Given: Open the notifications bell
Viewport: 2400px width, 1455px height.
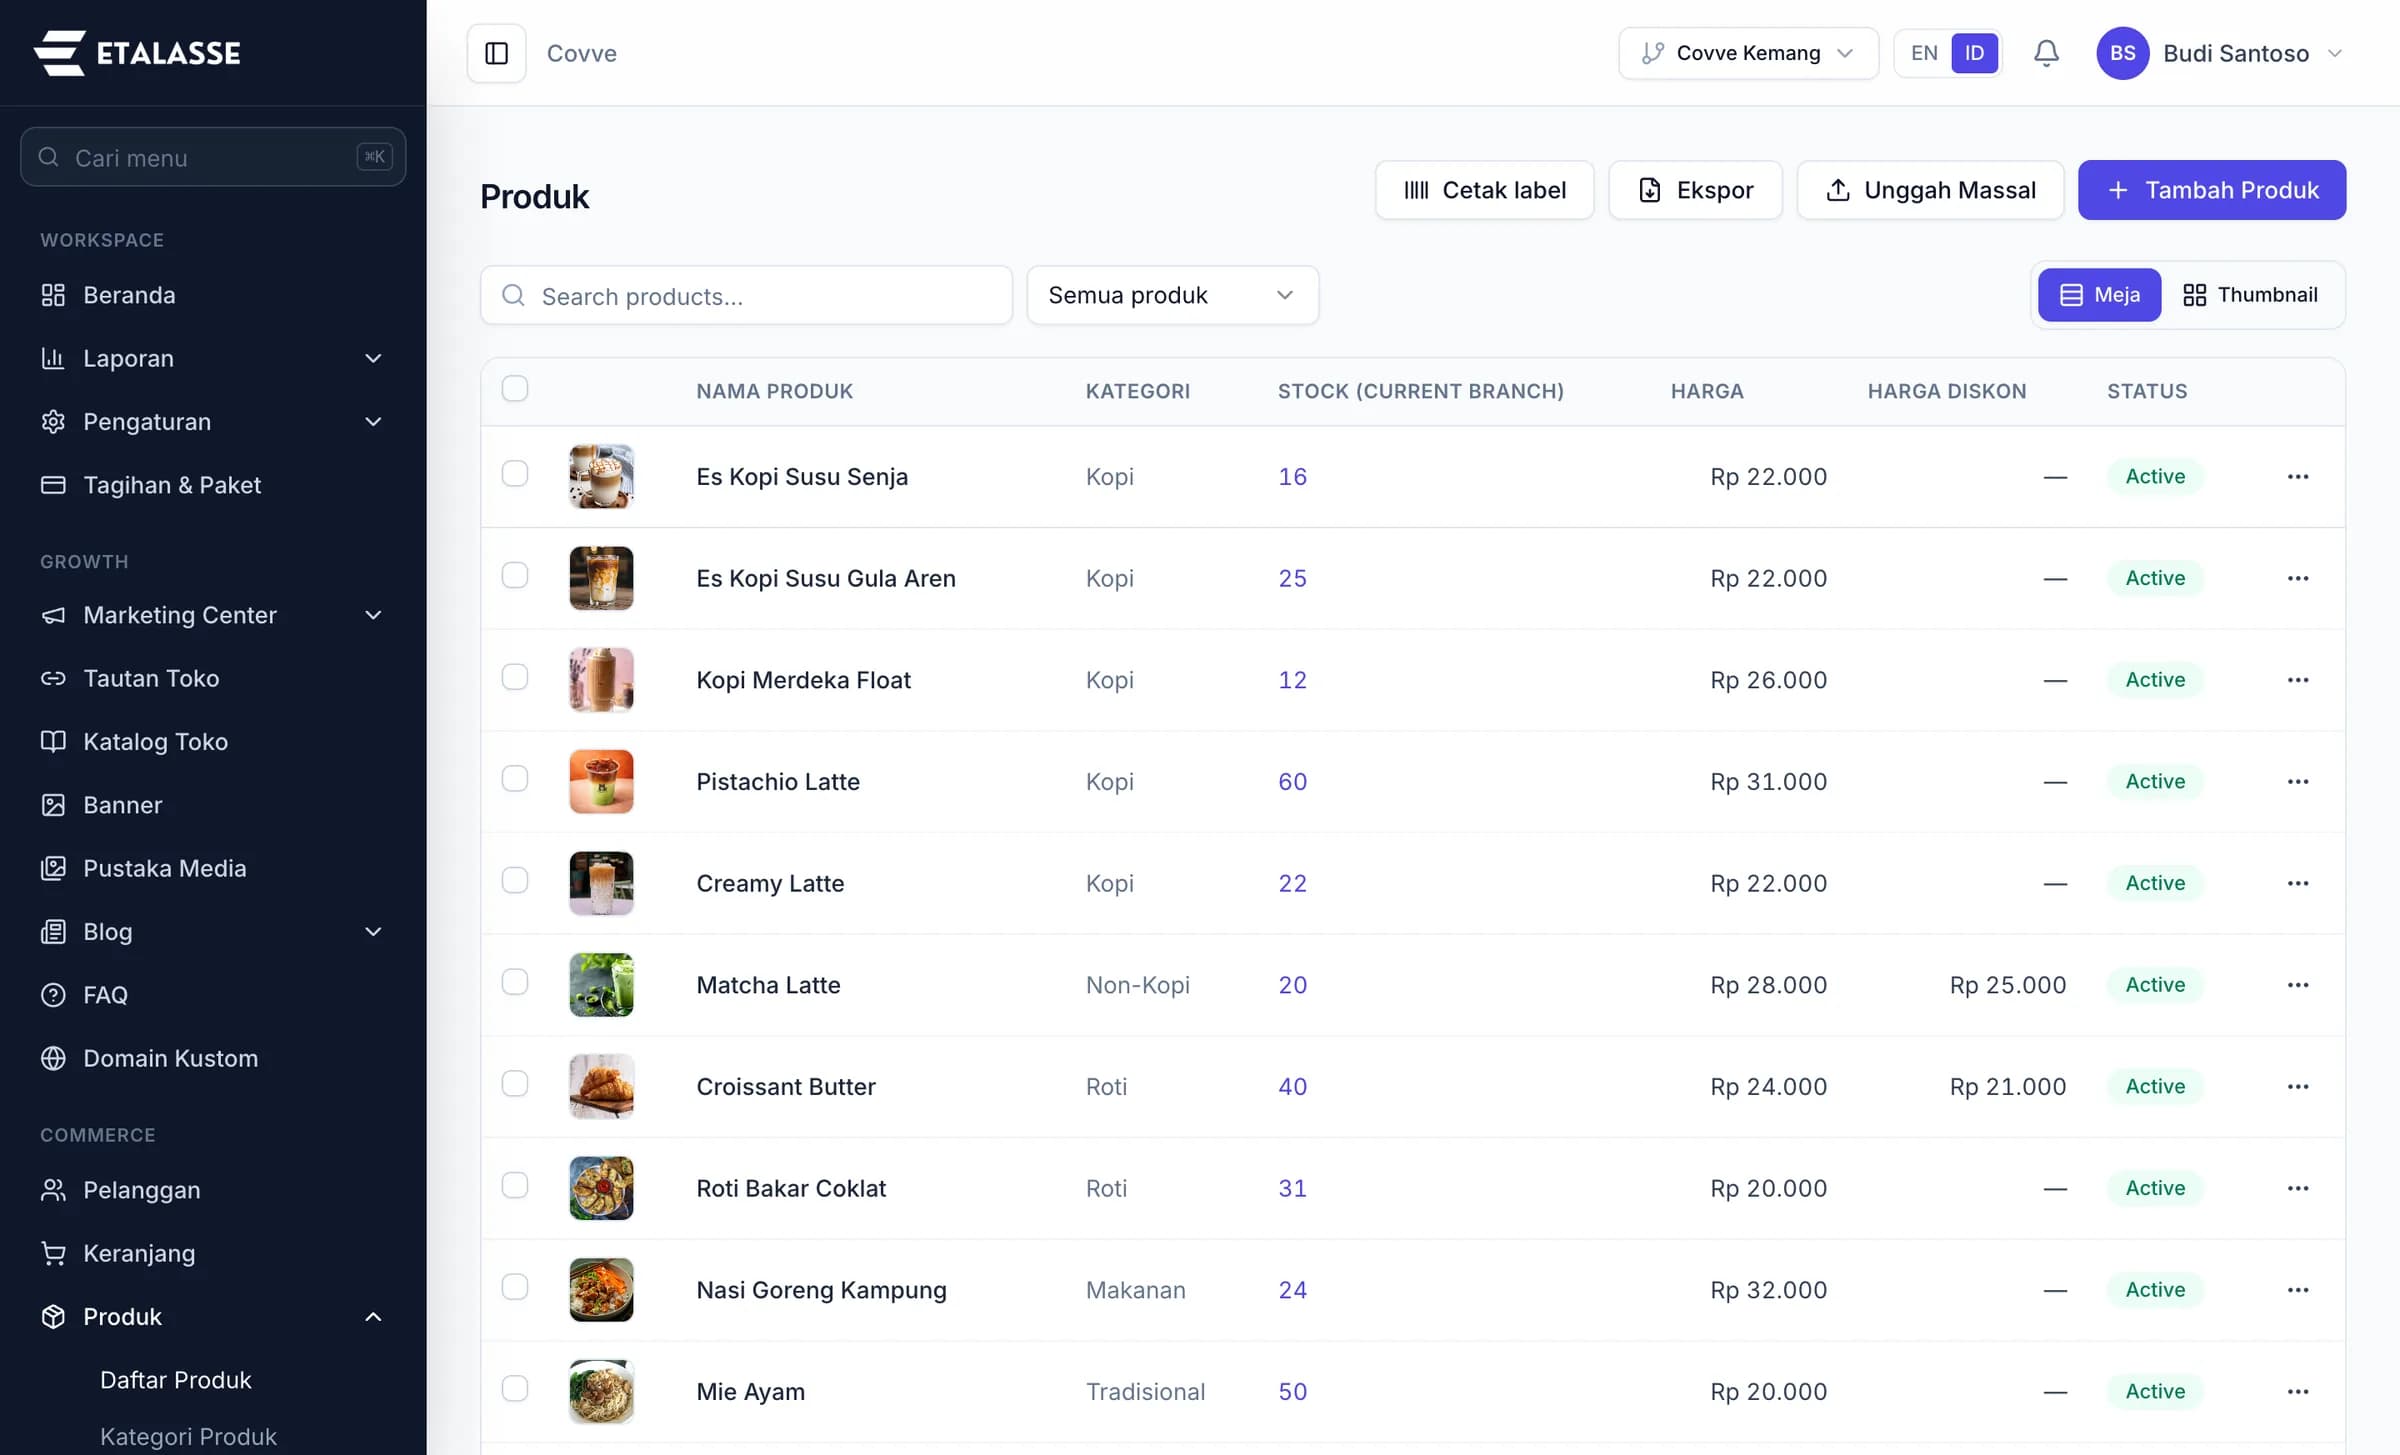Looking at the screenshot, I should (2046, 53).
